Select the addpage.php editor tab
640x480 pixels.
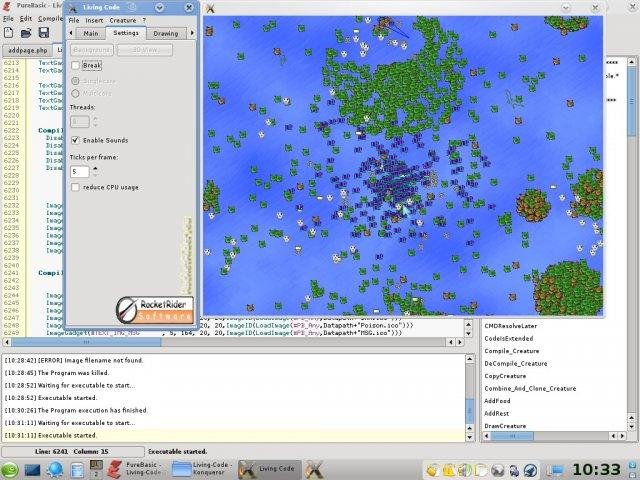27,49
